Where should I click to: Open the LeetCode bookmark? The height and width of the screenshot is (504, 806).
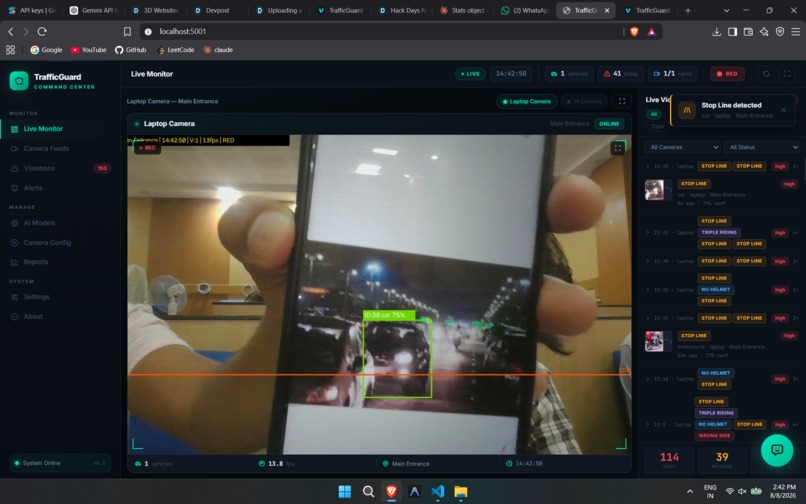pos(176,50)
